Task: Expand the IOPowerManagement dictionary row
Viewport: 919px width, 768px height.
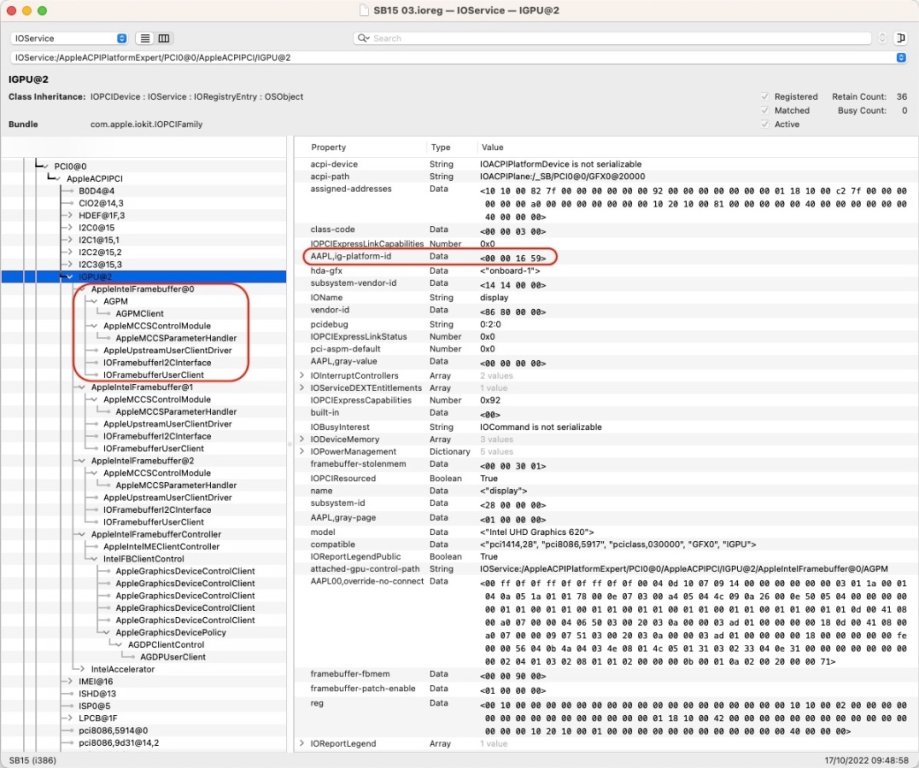Action: (x=302, y=452)
